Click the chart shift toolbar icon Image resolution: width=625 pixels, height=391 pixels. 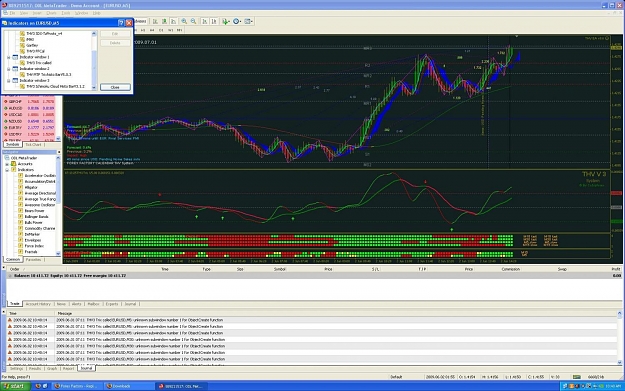coord(214,21)
